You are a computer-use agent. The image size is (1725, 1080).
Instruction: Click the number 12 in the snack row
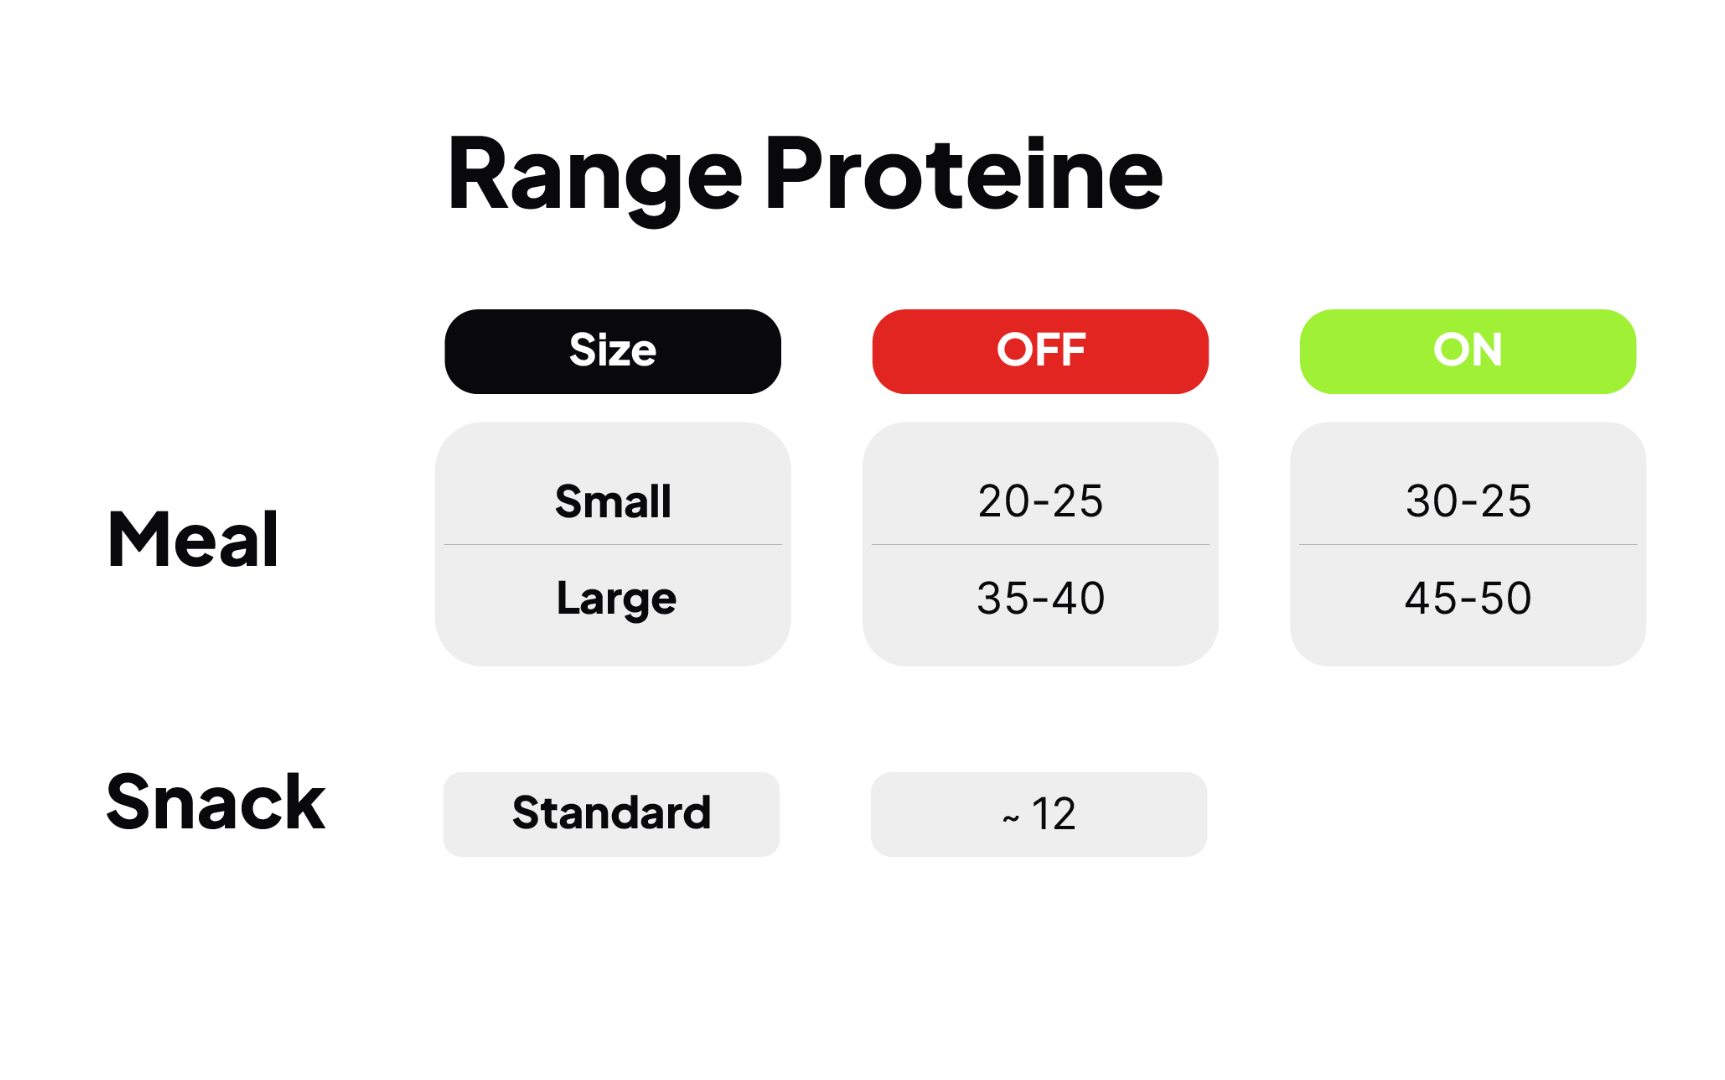[x=1053, y=814]
